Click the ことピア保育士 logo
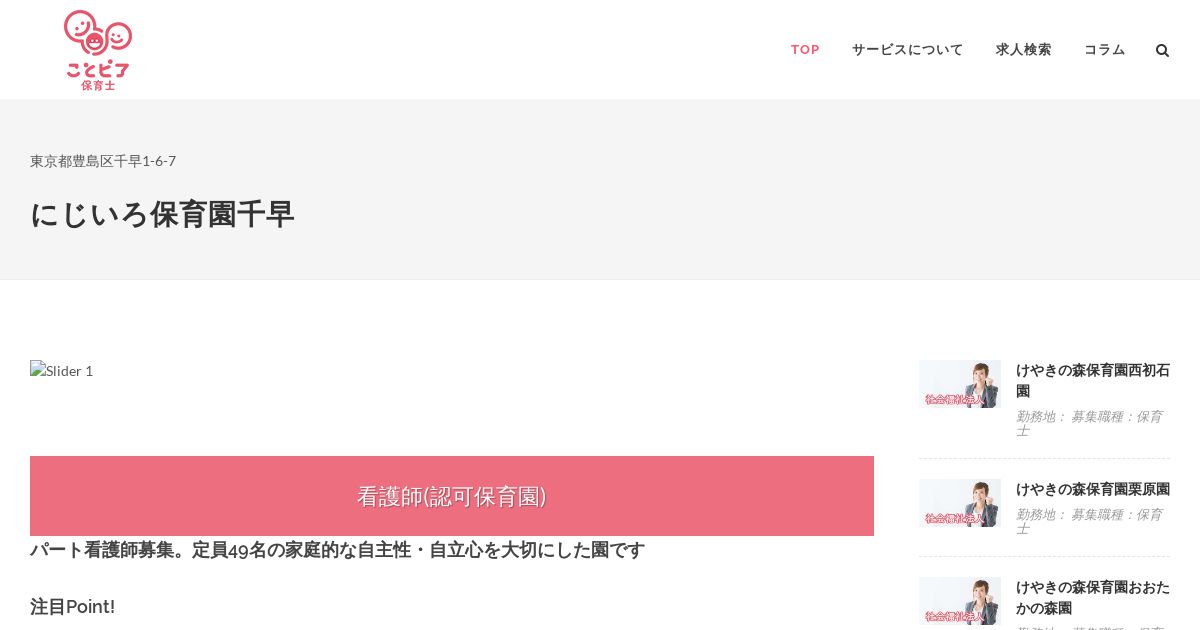The image size is (1200, 630). (98, 50)
